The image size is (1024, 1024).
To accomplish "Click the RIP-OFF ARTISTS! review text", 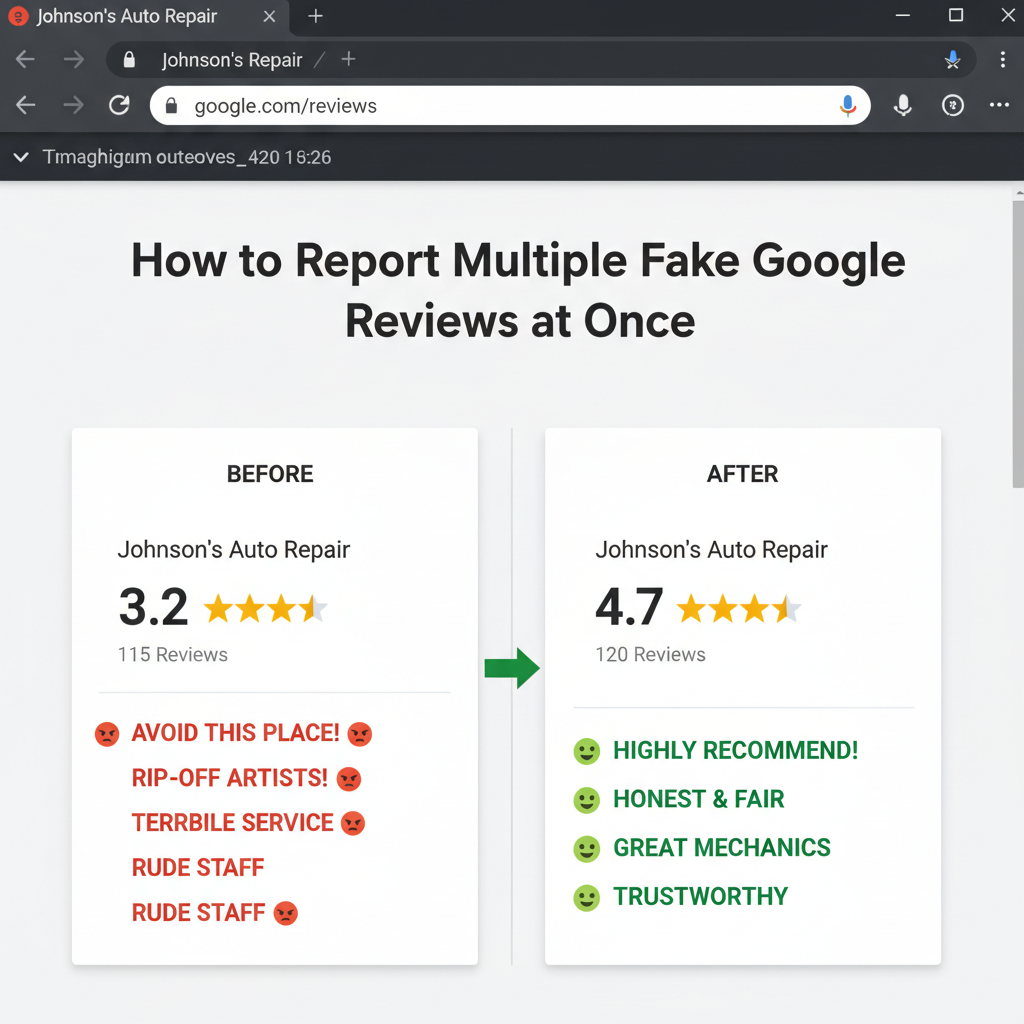I will pos(230,778).
